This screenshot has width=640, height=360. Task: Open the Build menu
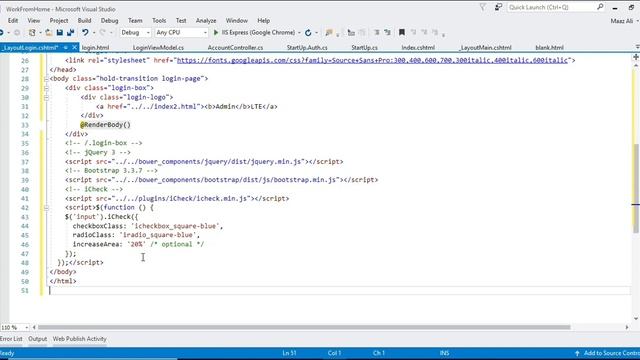84,21
